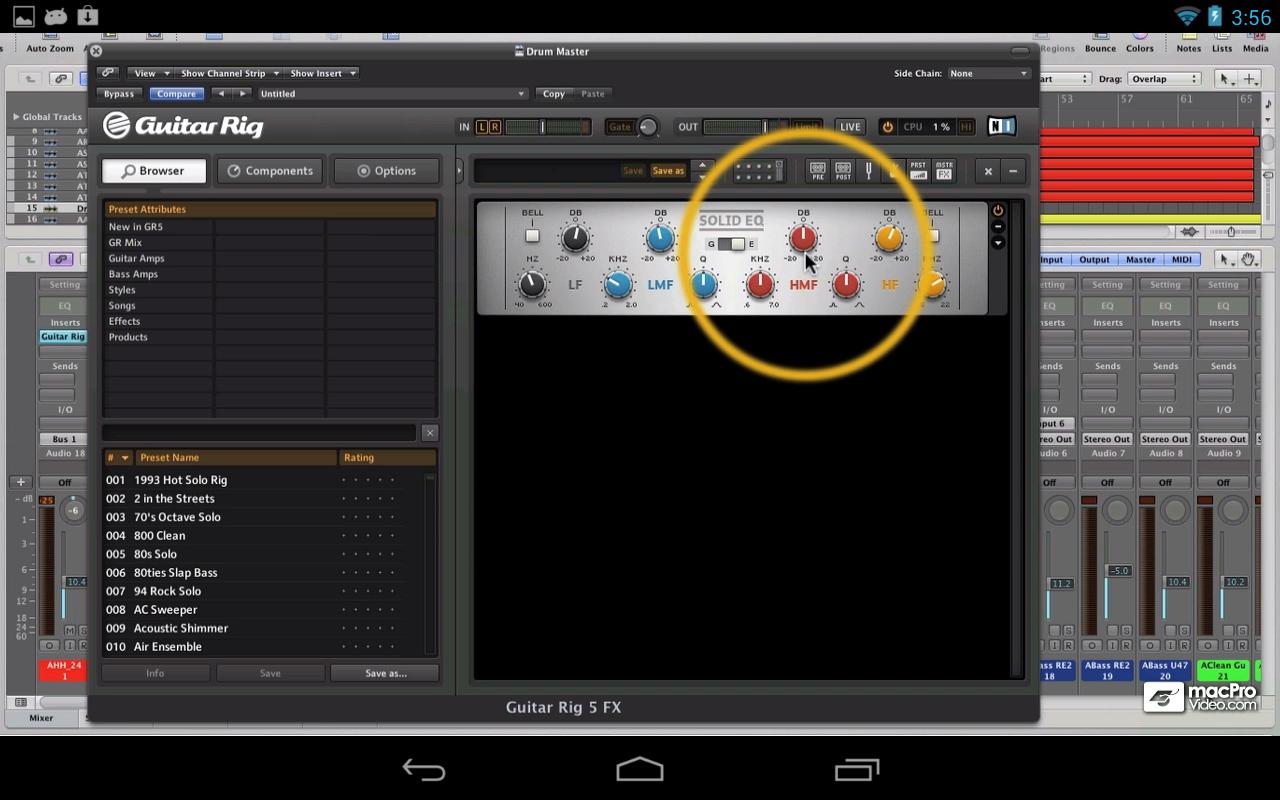
Task: Collapse the browser sidebar arrow
Action: coord(460,171)
